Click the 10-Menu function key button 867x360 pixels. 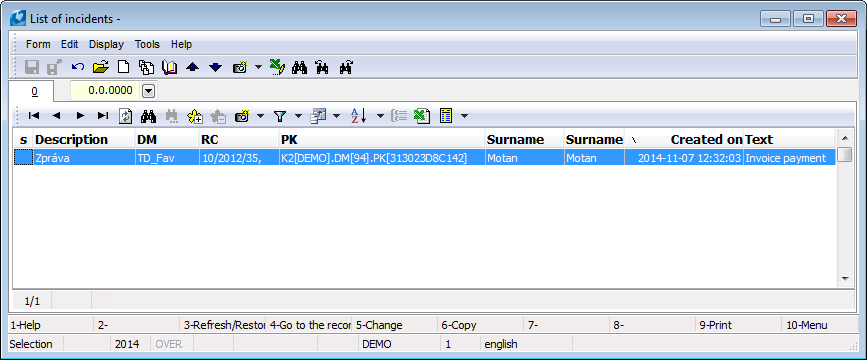[821, 325]
